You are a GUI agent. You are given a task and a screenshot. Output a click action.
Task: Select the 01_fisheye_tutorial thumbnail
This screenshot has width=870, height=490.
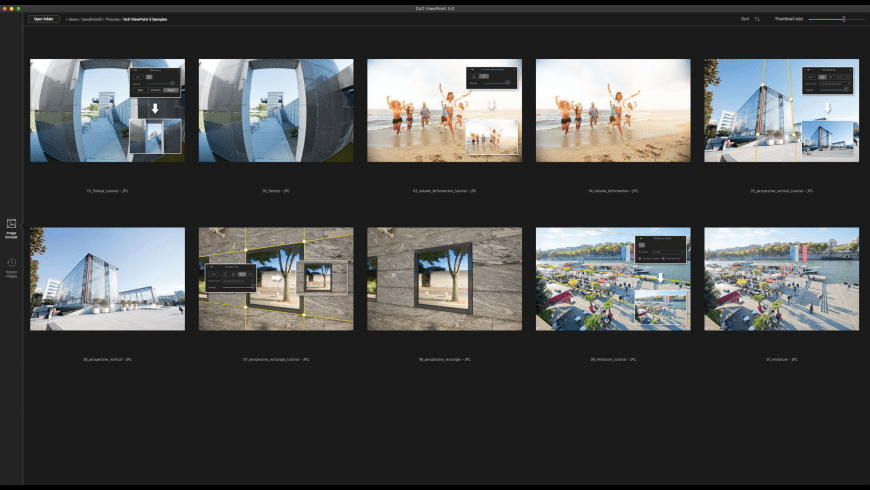107,110
